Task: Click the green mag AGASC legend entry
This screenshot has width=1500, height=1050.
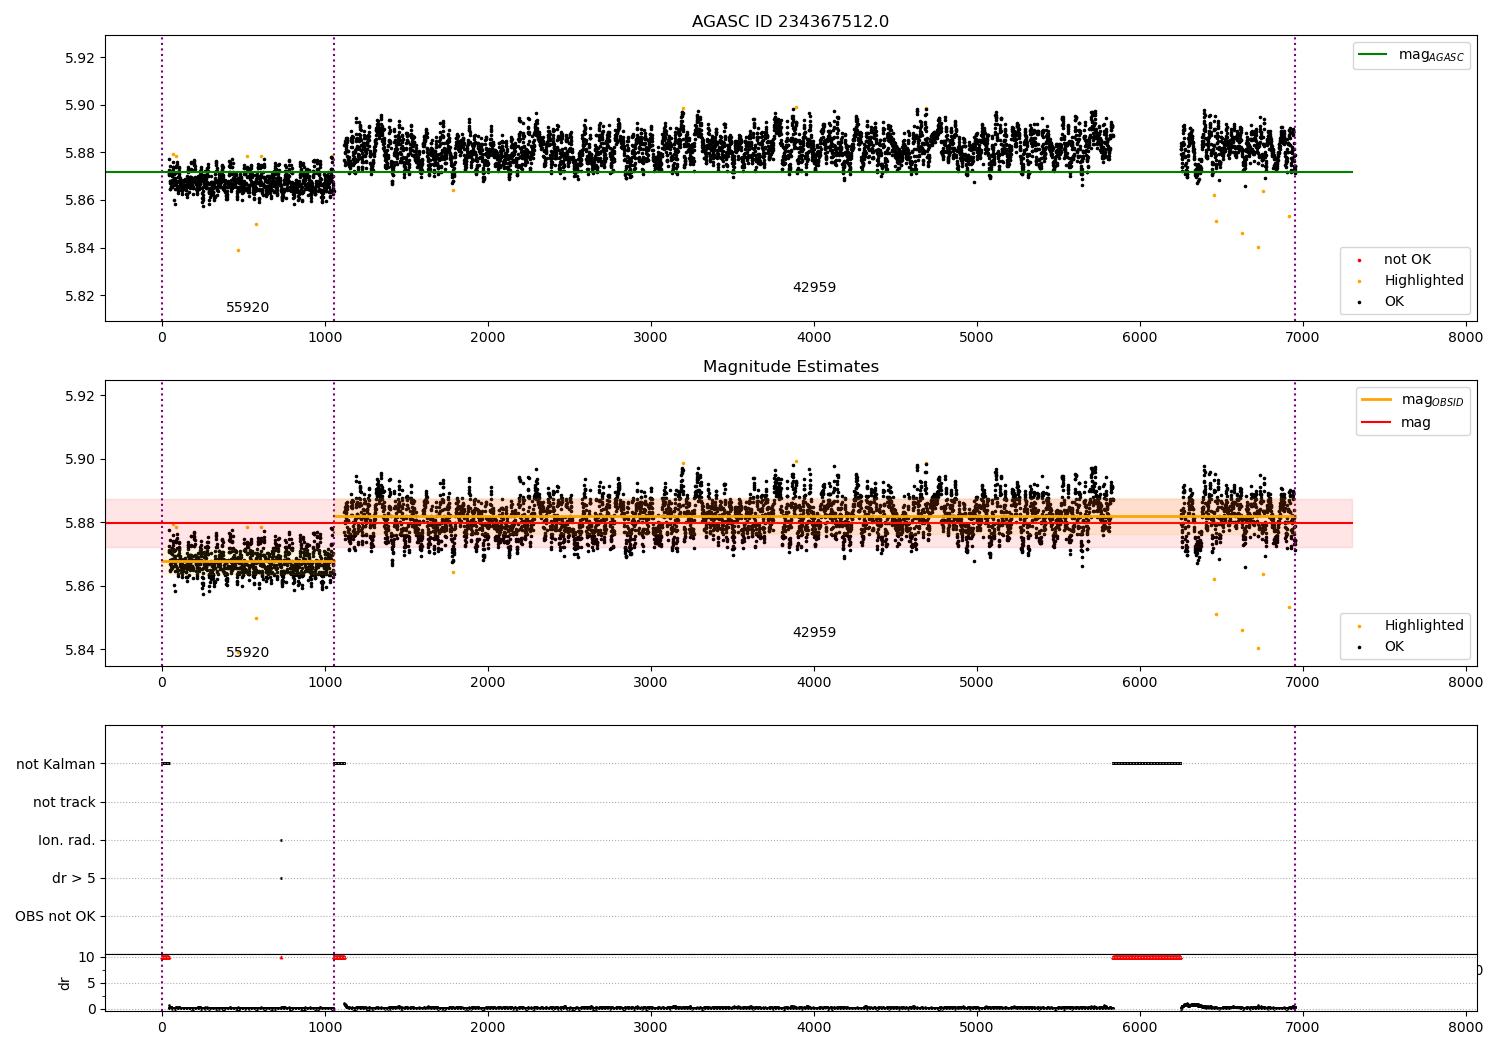Action: pyautogui.click(x=1411, y=56)
